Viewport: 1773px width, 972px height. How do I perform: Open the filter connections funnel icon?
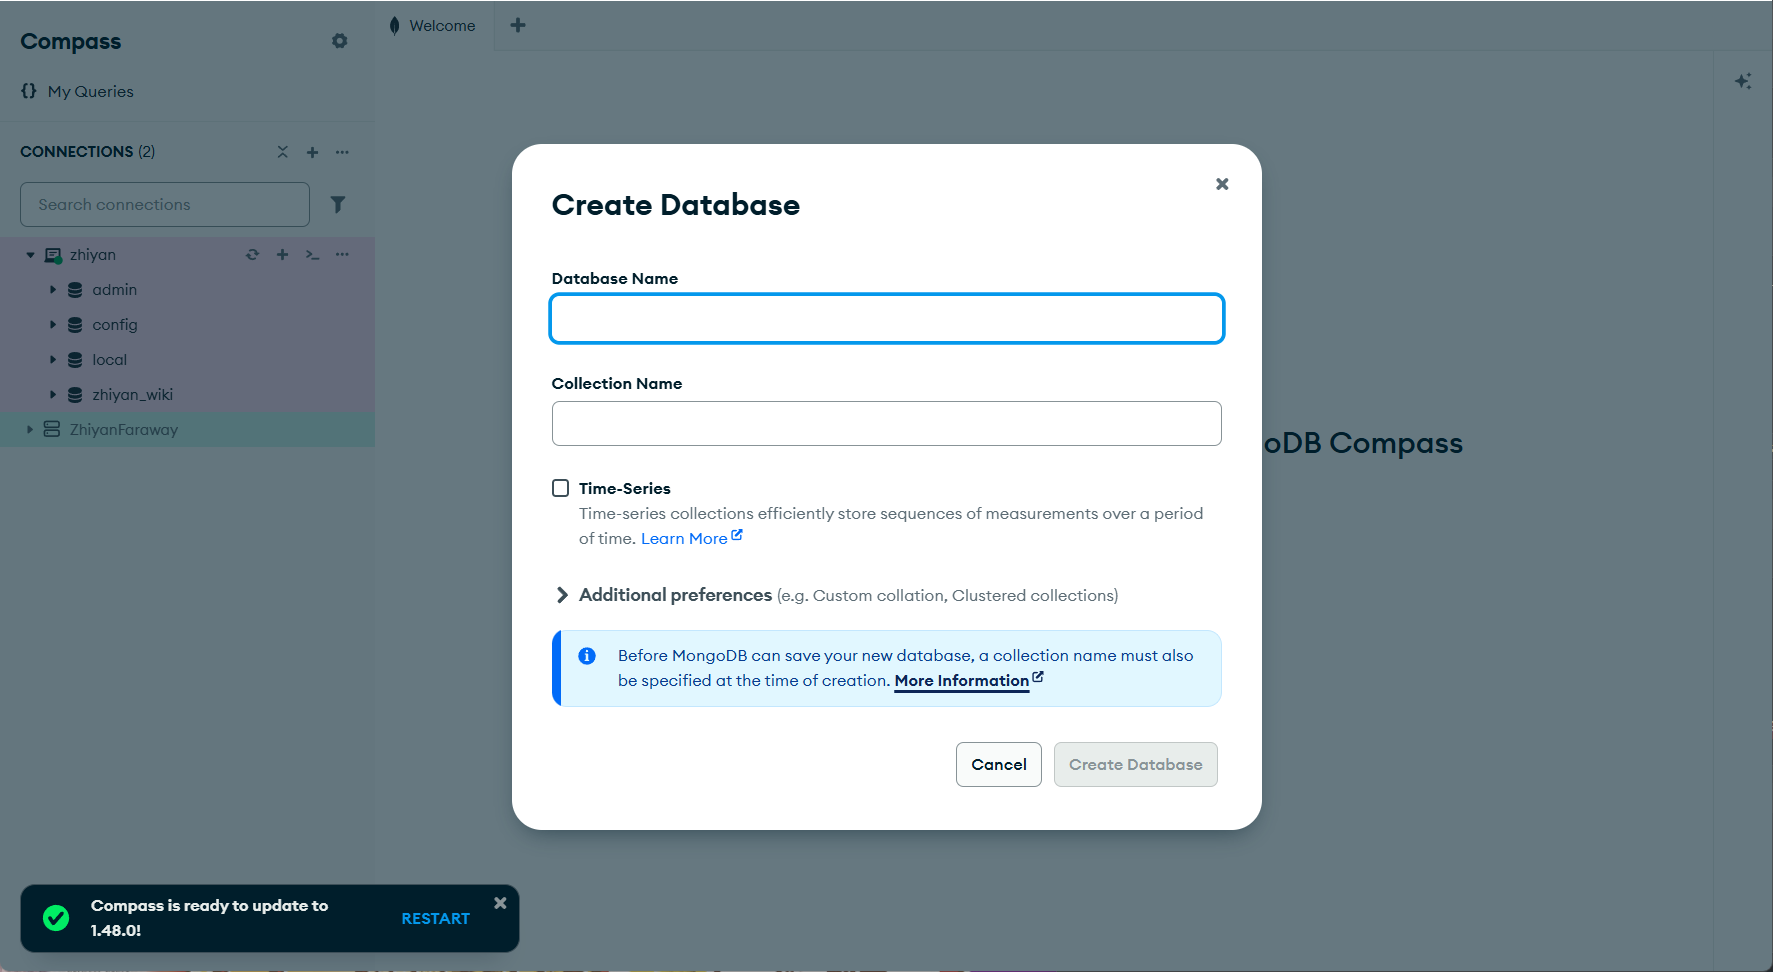(x=338, y=204)
